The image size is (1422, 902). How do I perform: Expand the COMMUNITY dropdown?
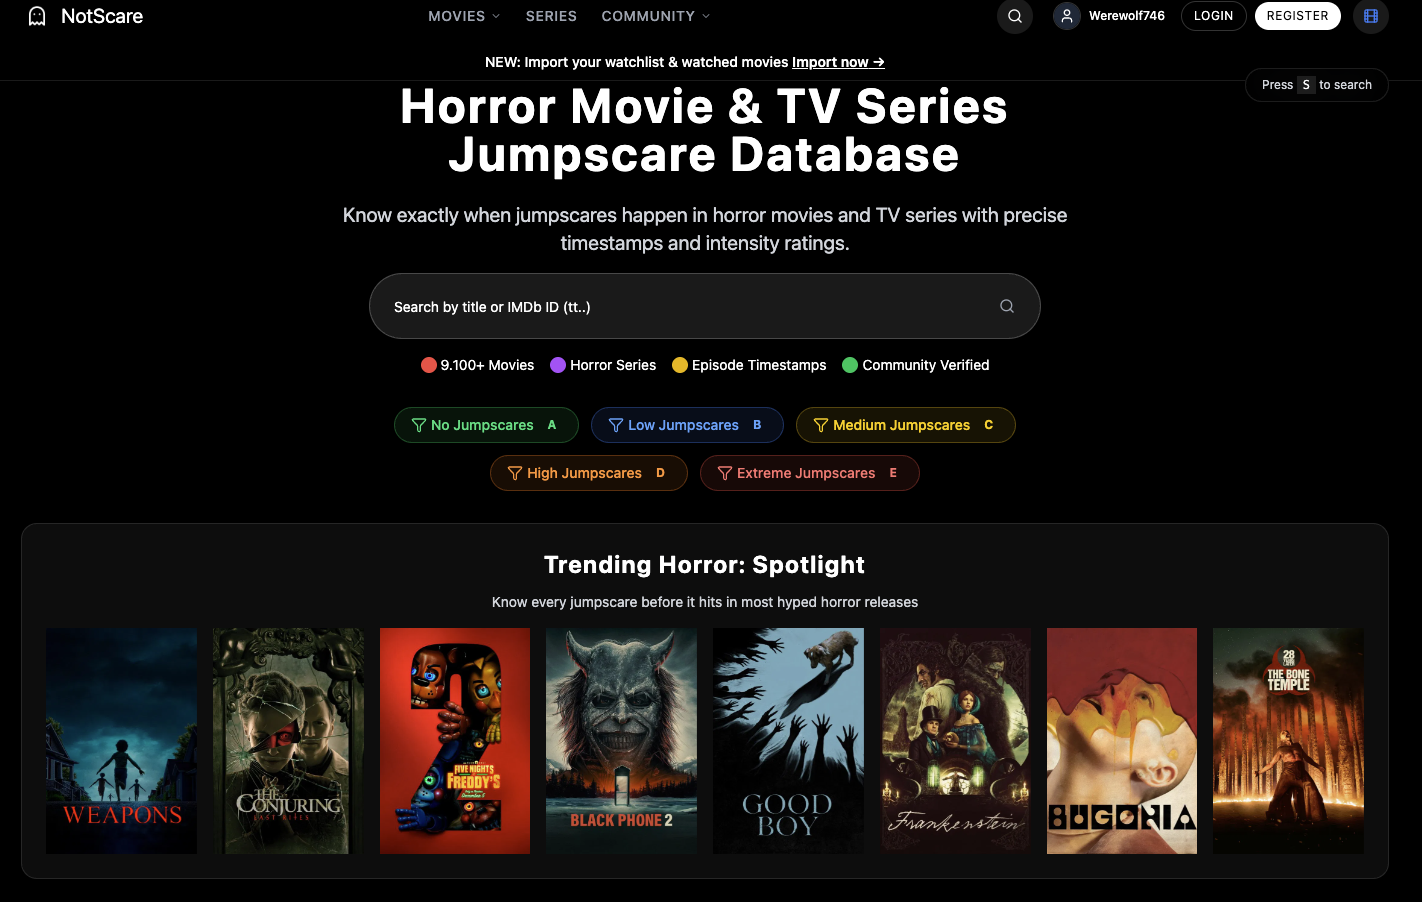(655, 16)
